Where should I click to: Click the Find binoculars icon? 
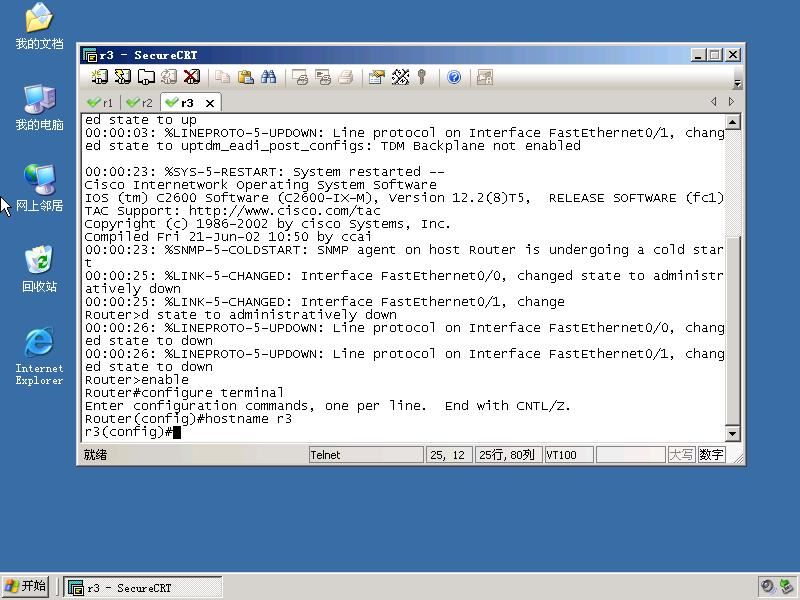[269, 77]
